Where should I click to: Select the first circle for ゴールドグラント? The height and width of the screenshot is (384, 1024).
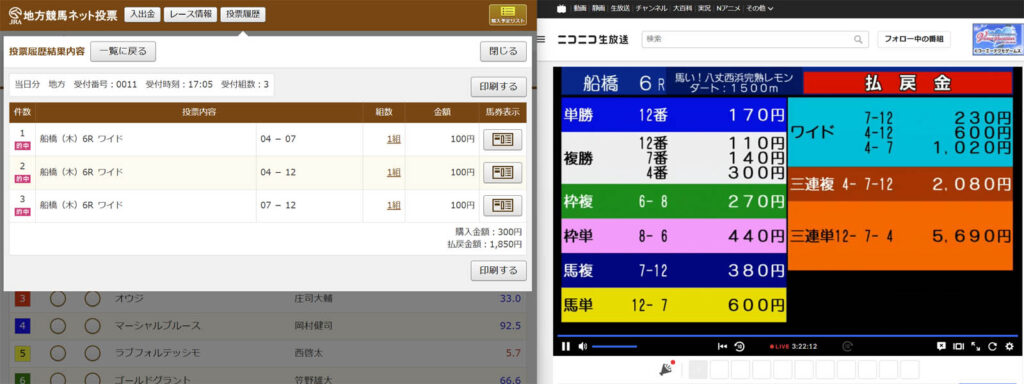click(x=58, y=379)
